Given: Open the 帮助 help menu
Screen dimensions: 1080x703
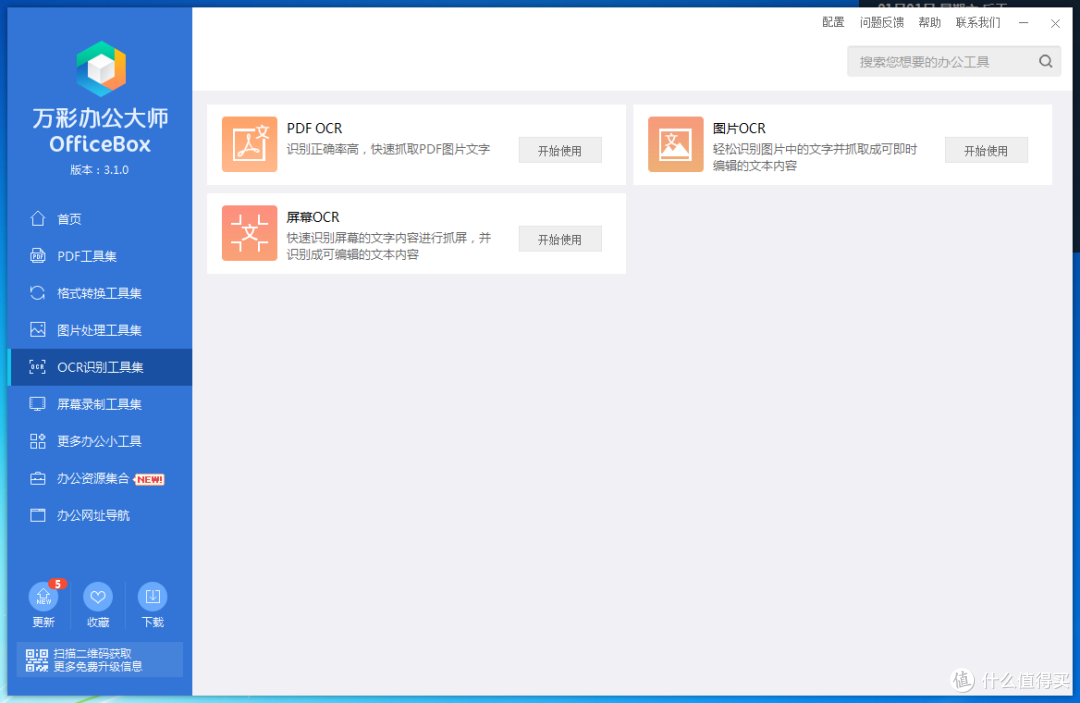Looking at the screenshot, I should (x=929, y=22).
